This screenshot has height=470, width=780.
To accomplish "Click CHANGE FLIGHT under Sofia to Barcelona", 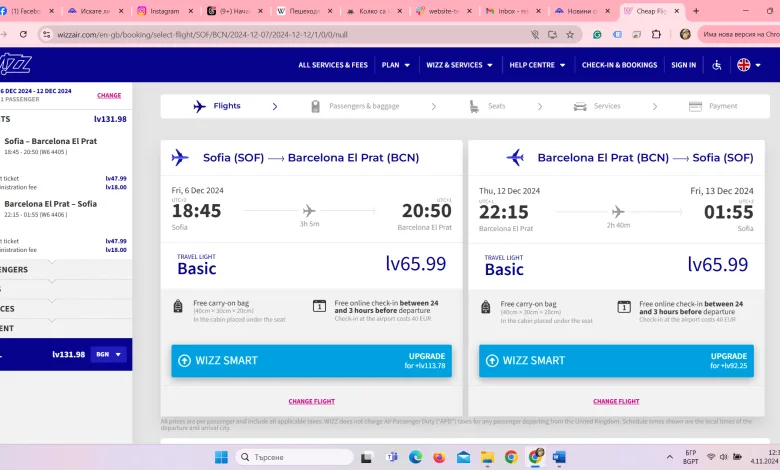I will (311, 401).
